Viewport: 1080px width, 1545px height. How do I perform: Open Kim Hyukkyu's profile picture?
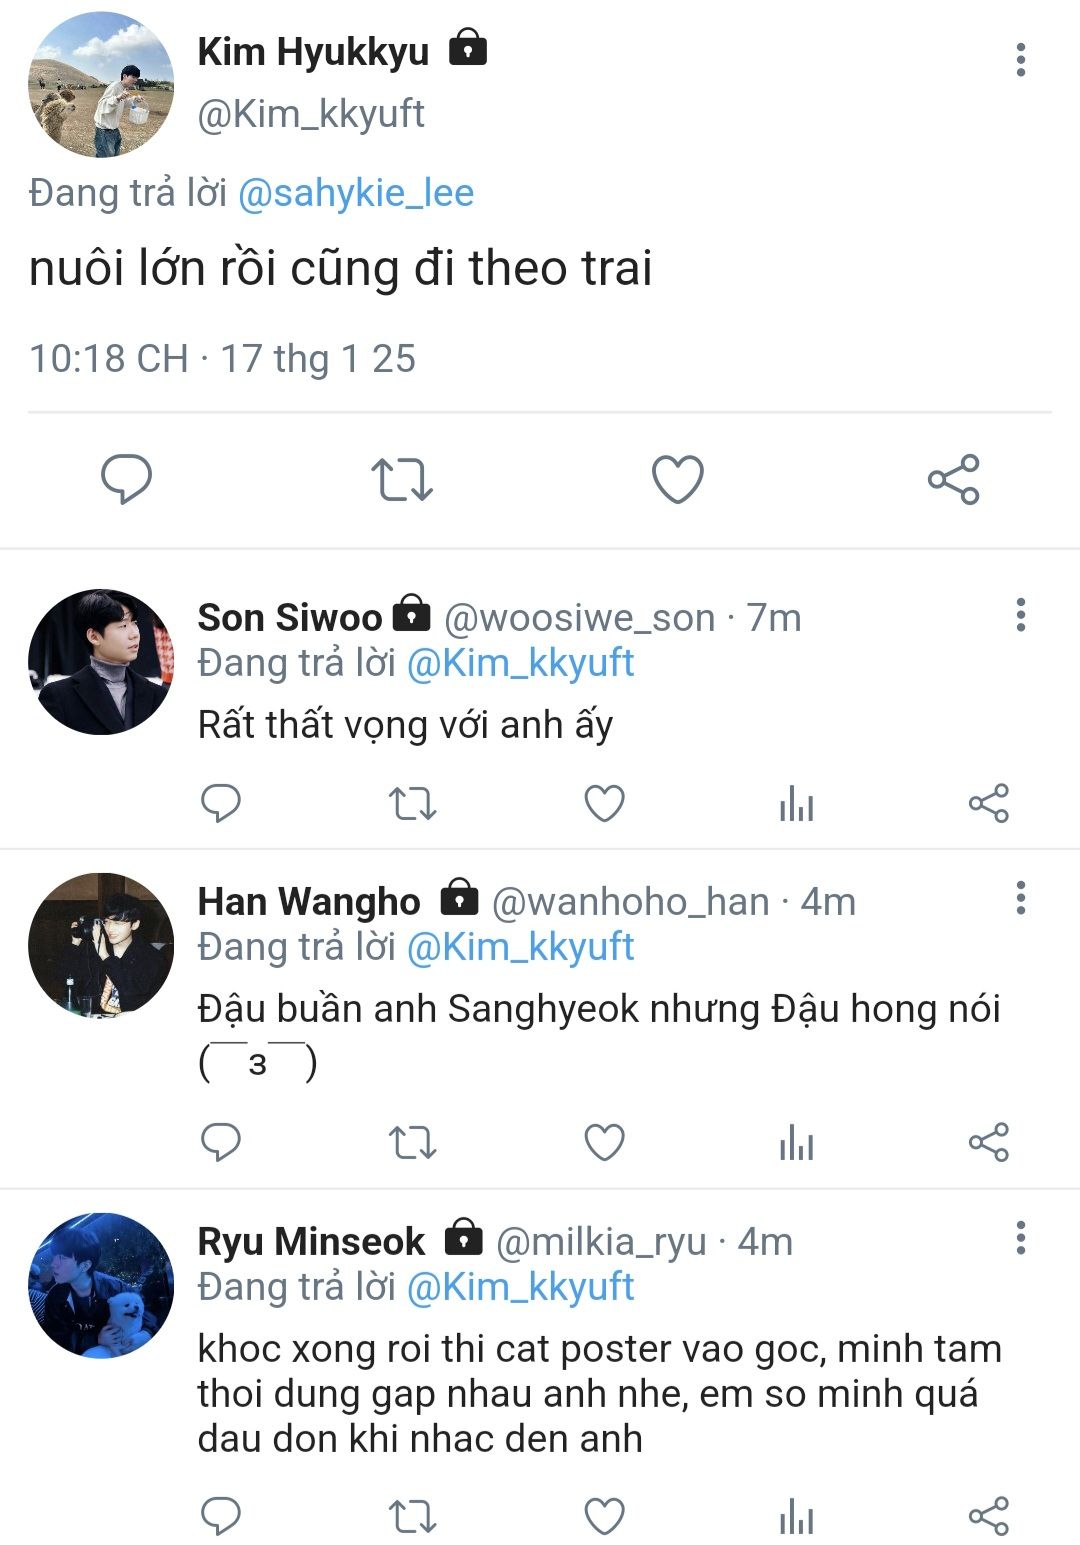point(101,85)
